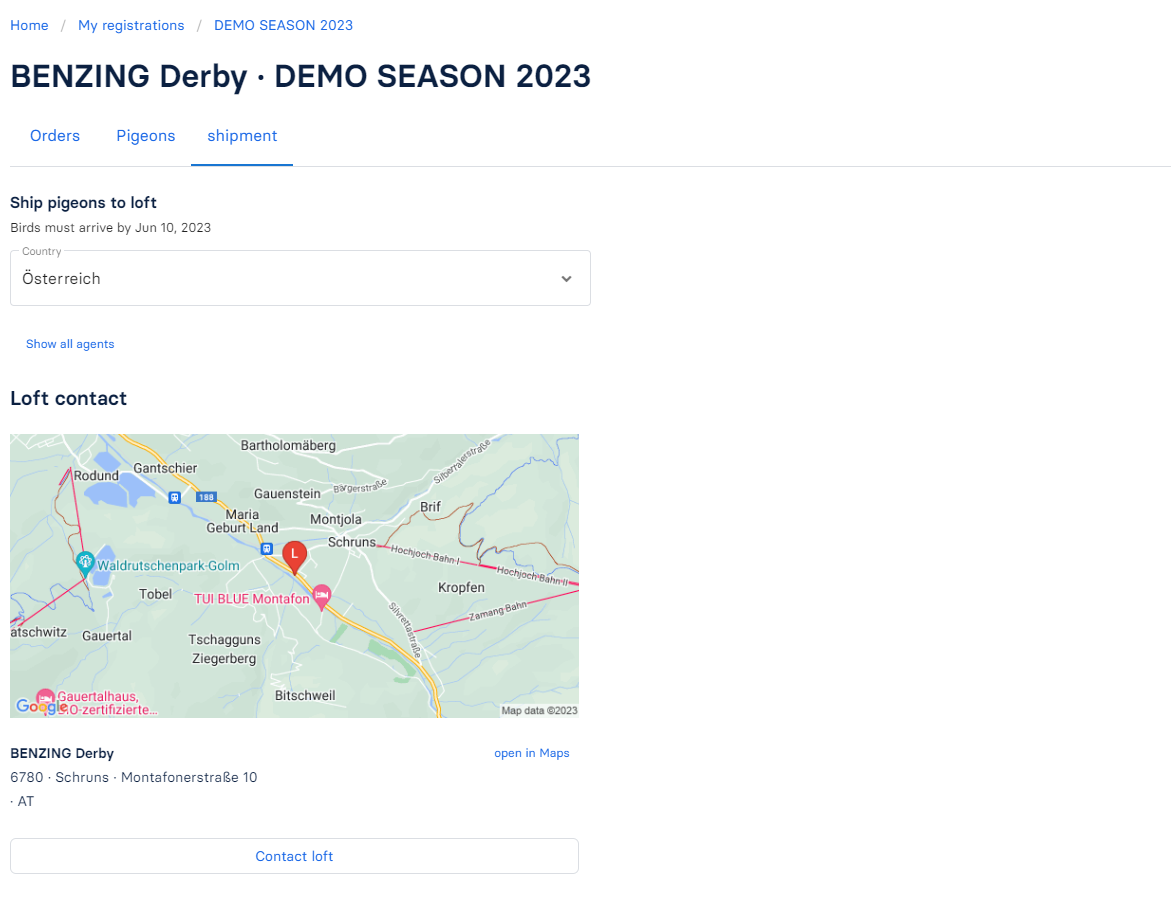Screen dimensions: 1172x897
Task: Go to the Home breadcrumb link
Action: click(29, 25)
